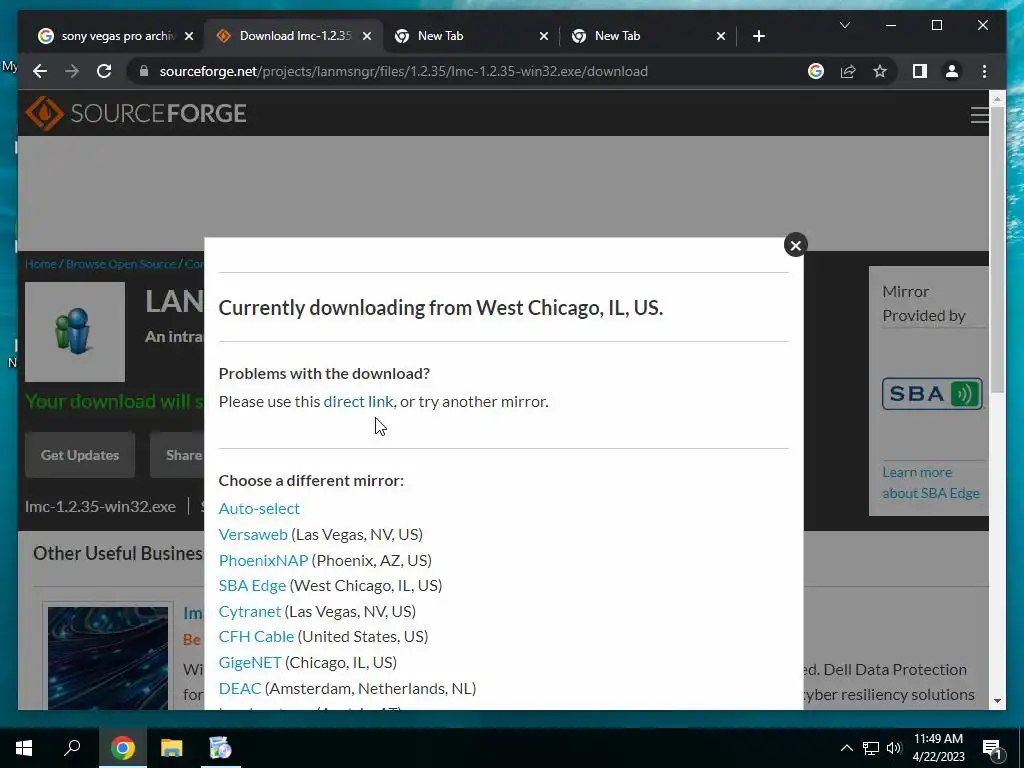Click the blue abstract ad thumbnail

[x=108, y=658]
